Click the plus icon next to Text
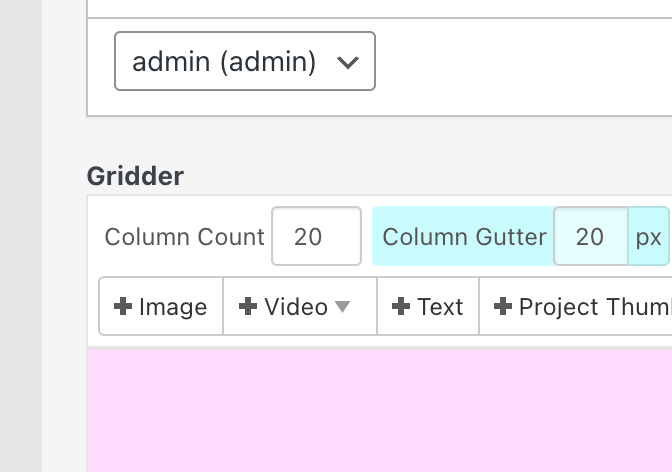The width and height of the screenshot is (672, 472). (401, 307)
